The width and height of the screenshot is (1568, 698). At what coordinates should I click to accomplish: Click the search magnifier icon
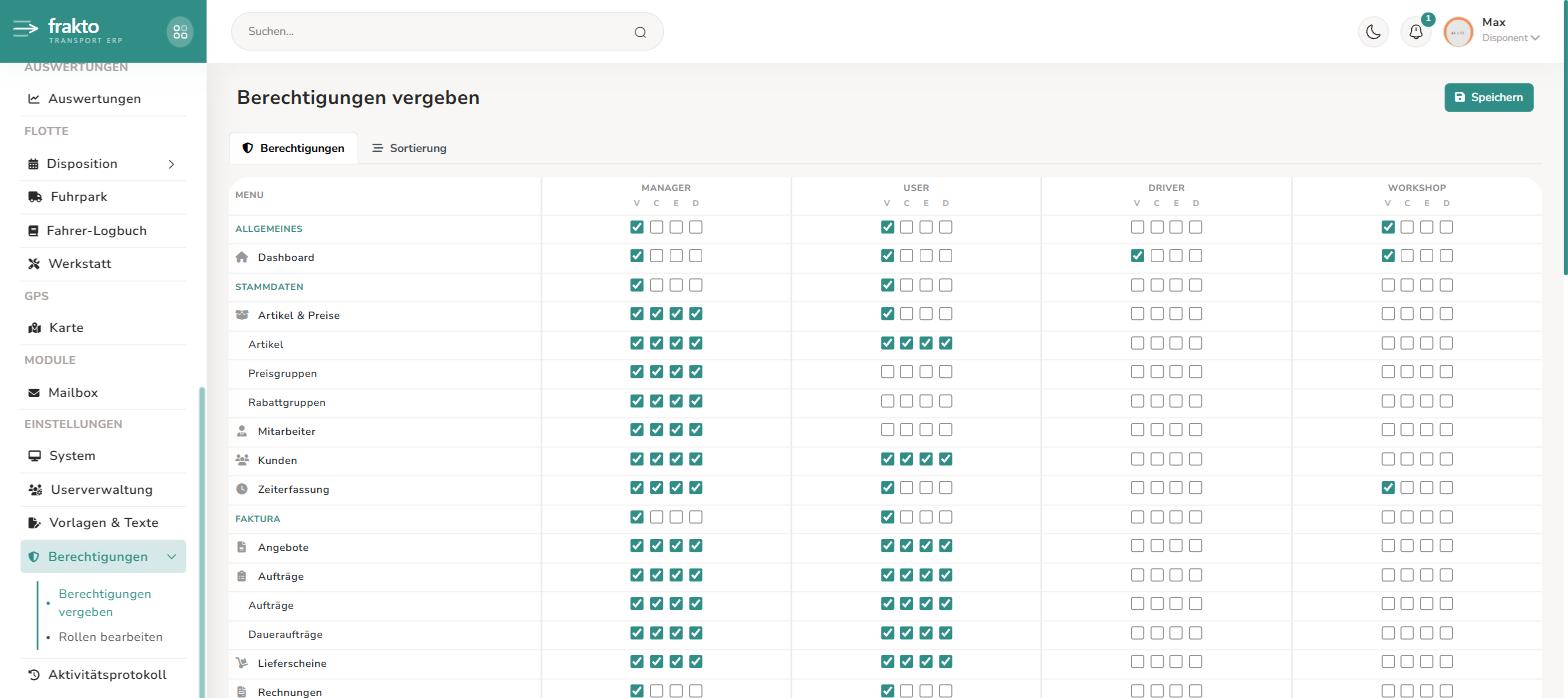pos(640,32)
